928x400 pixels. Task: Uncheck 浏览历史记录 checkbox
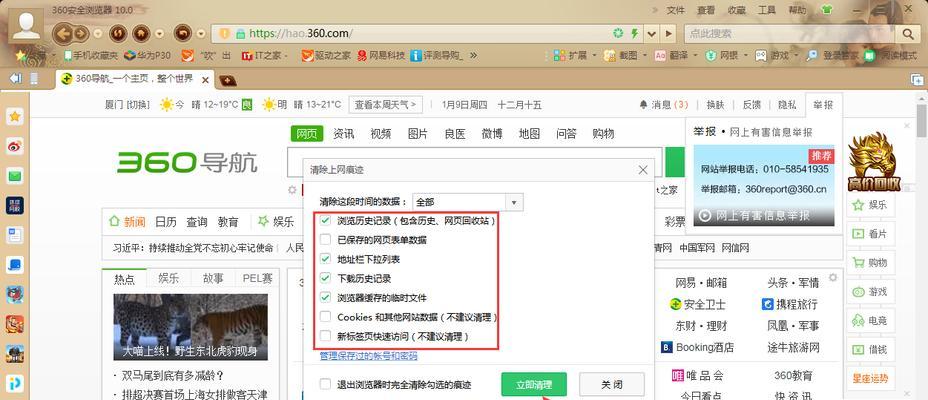click(325, 220)
